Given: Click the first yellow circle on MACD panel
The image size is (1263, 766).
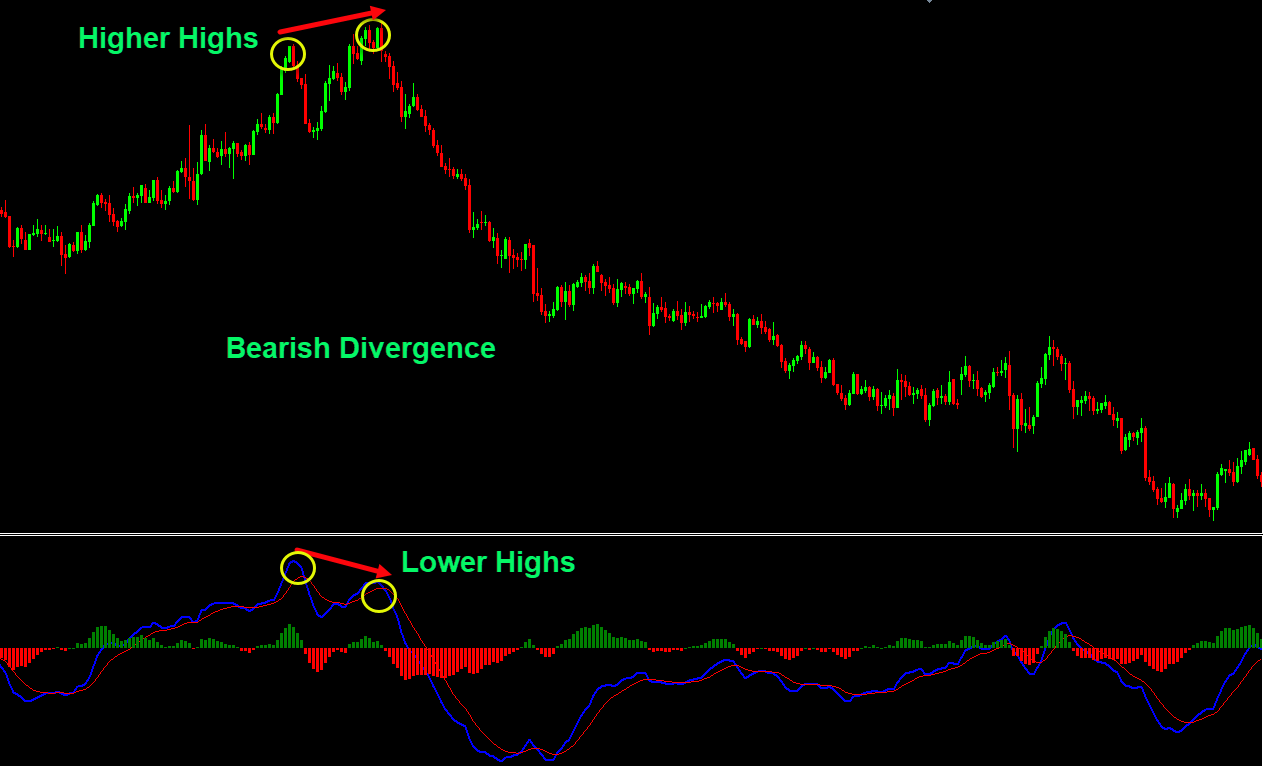Looking at the screenshot, I should point(297,568).
